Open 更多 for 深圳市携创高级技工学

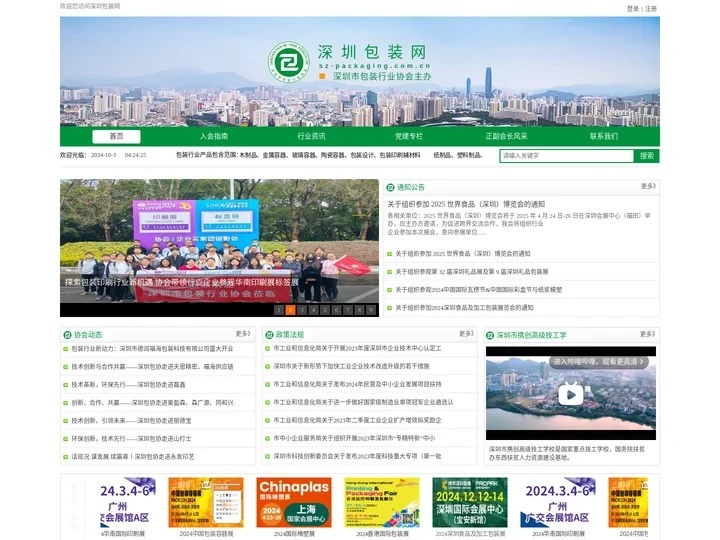tap(647, 334)
